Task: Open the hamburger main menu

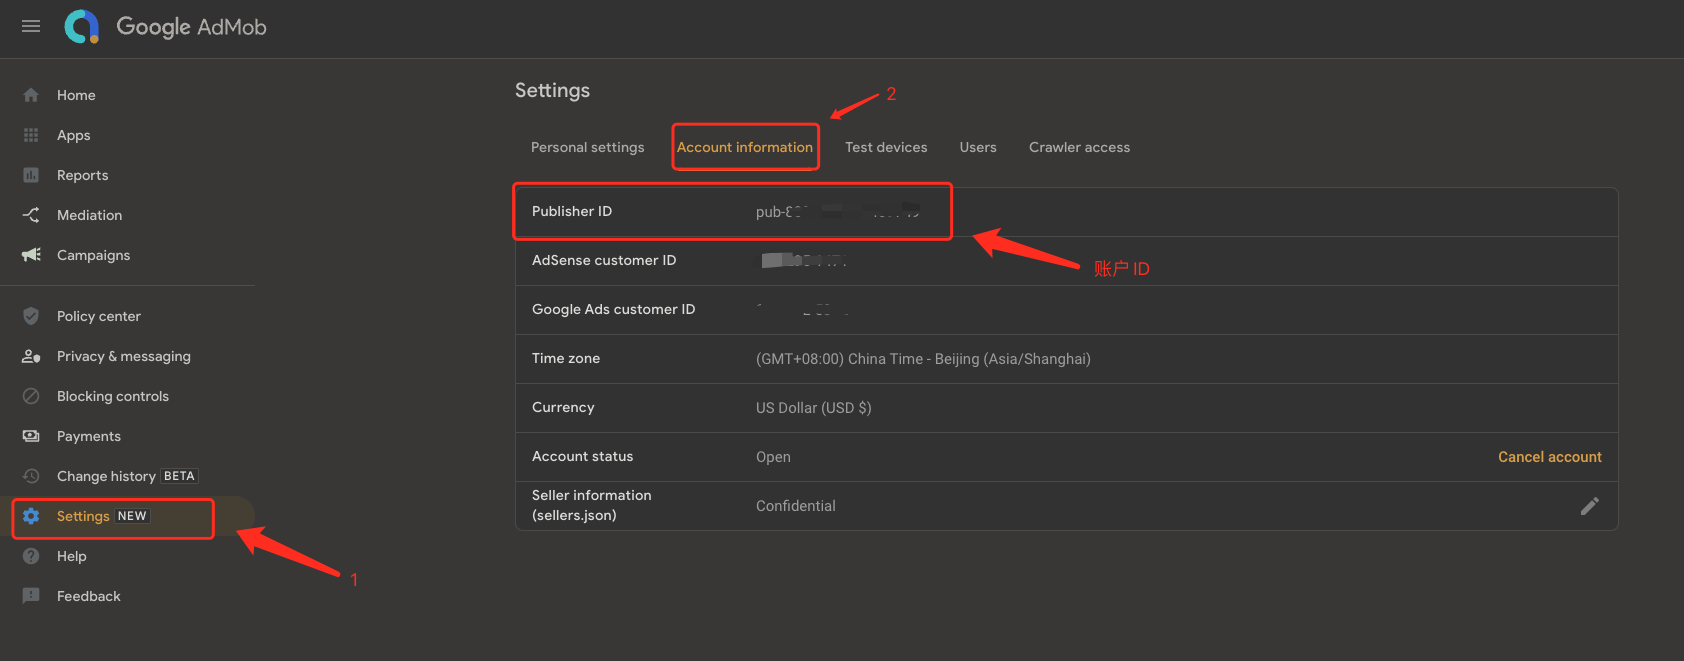Action: pos(31,26)
